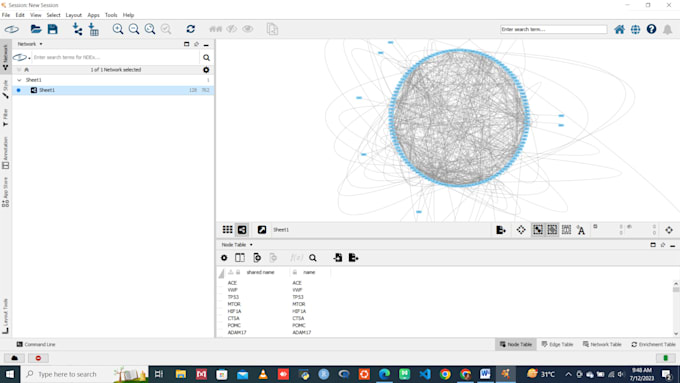Open the Command Line button
Viewport: 680px width, 383px height.
[36, 344]
